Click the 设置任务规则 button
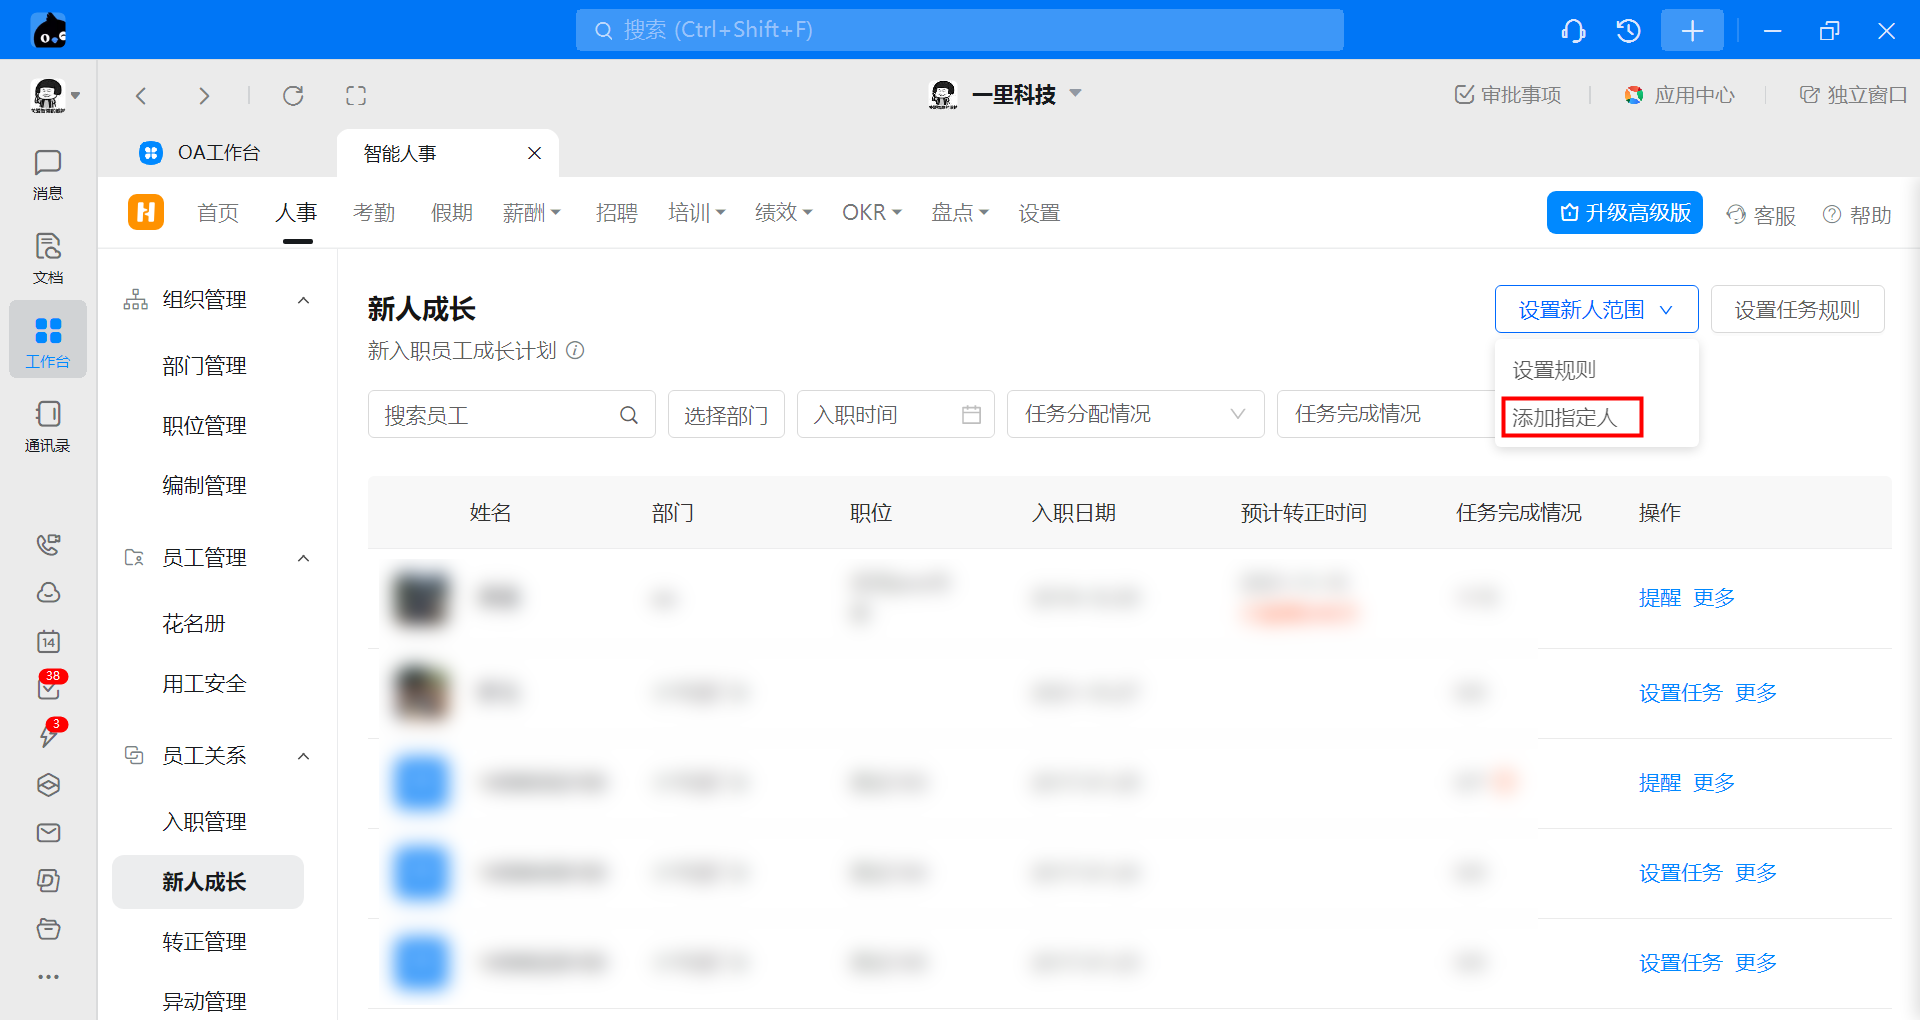The height and width of the screenshot is (1020, 1920). click(x=1797, y=310)
